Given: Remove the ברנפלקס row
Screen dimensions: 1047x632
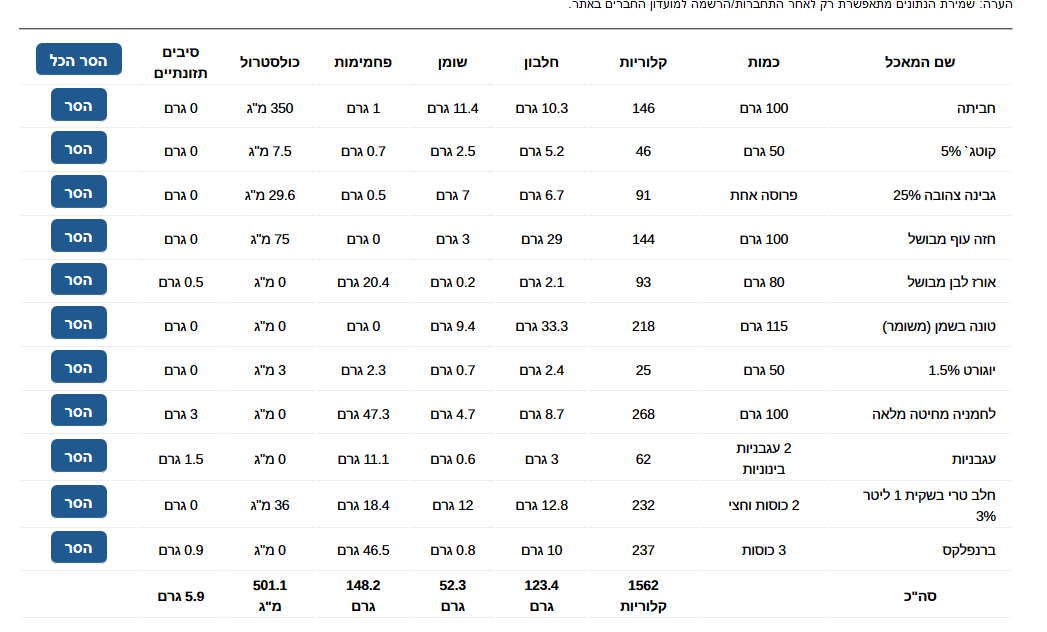Looking at the screenshot, I should click(79, 547).
